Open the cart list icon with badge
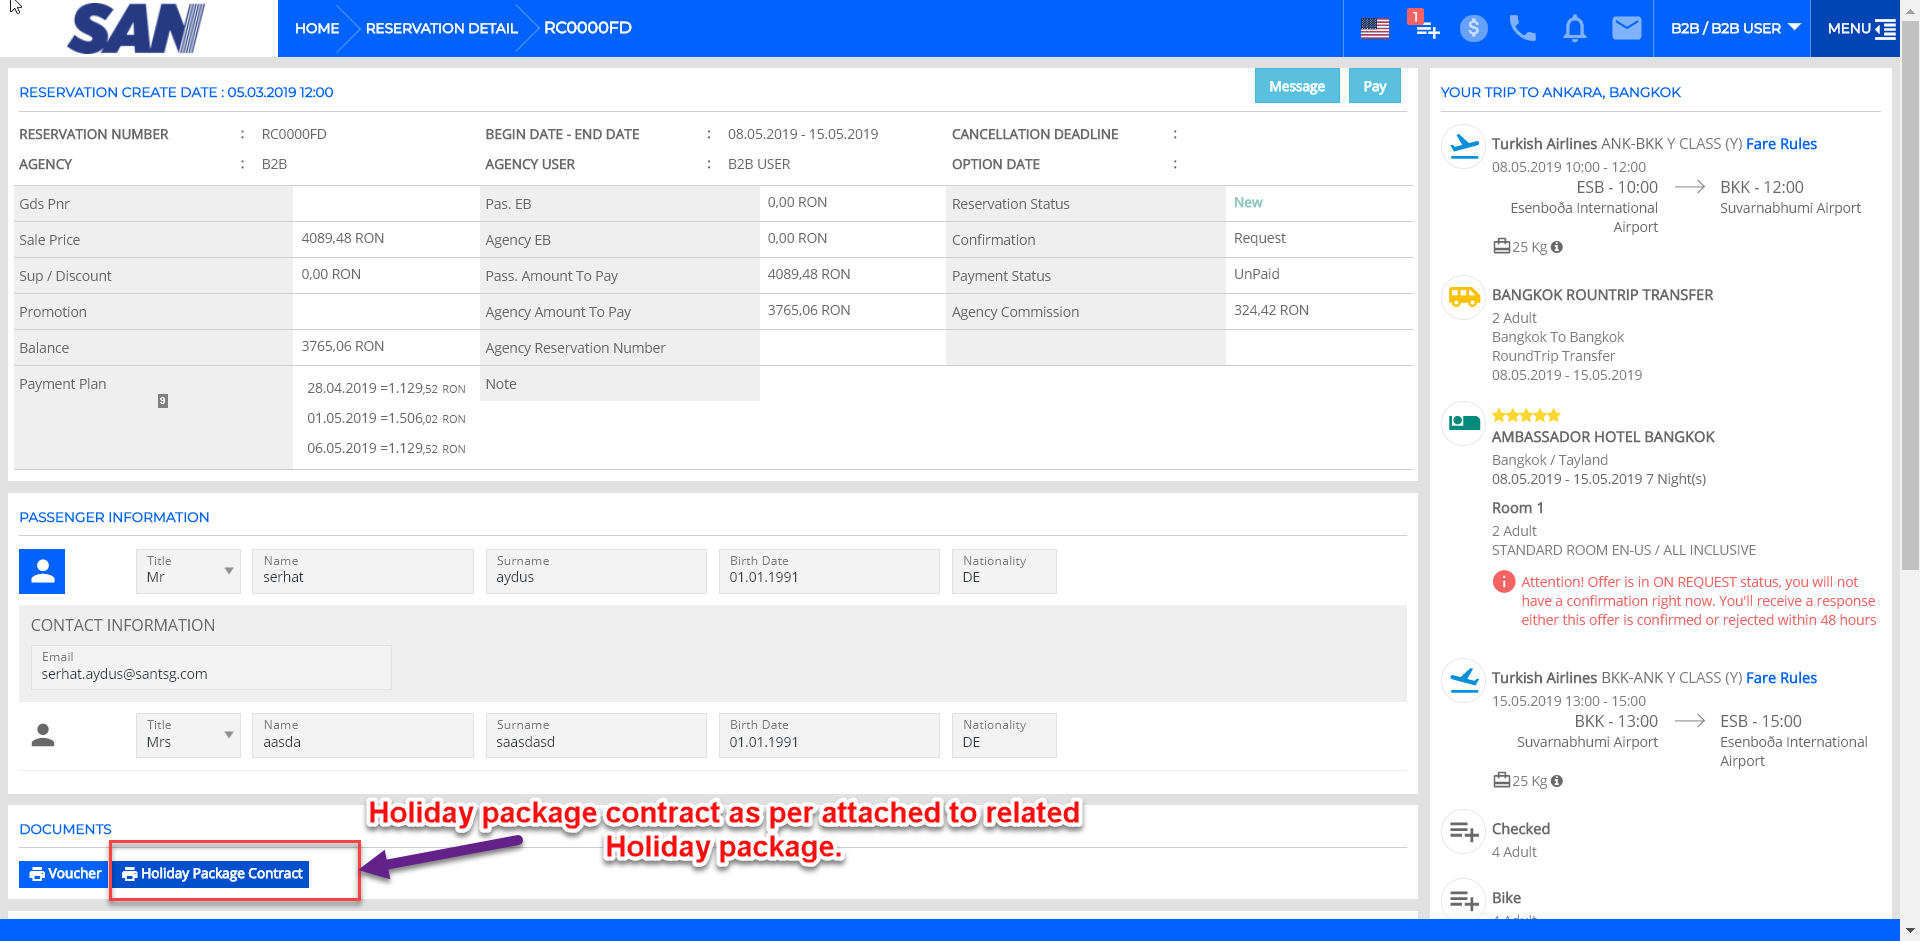This screenshot has width=1920, height=941. (x=1423, y=27)
